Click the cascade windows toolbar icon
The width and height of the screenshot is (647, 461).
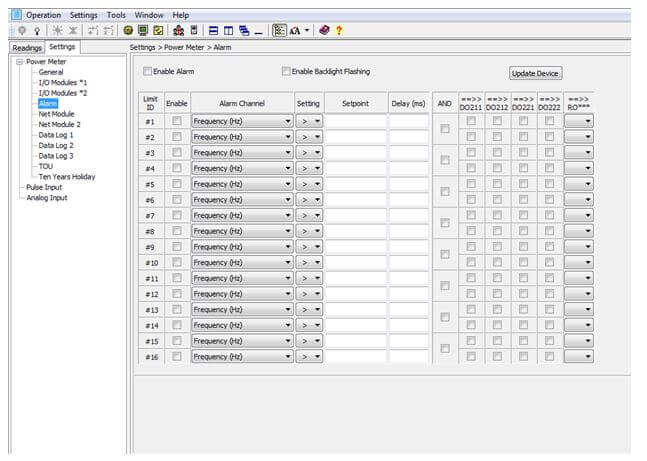tap(243, 31)
